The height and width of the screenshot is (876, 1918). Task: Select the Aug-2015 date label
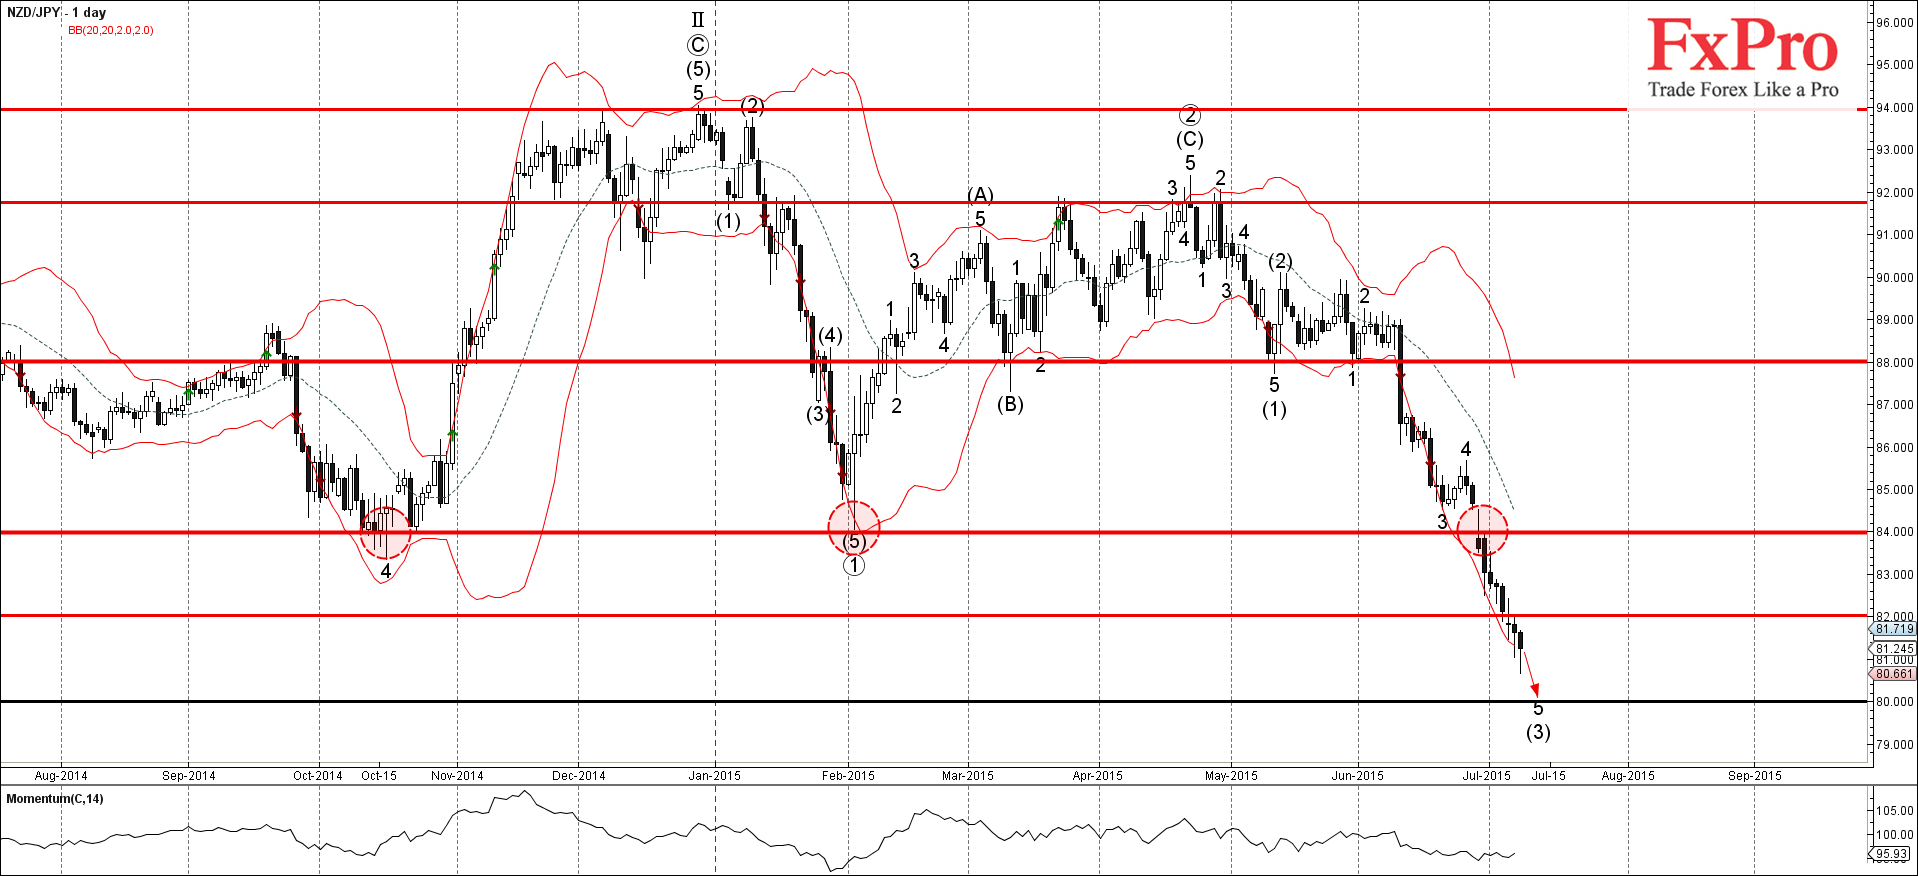[1628, 776]
